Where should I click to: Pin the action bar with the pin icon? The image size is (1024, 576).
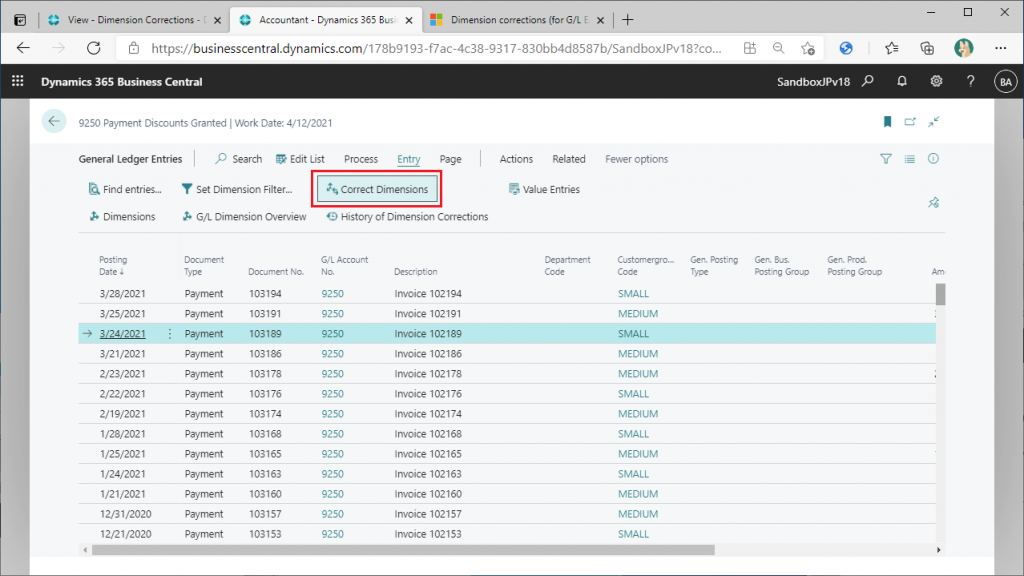(933, 203)
